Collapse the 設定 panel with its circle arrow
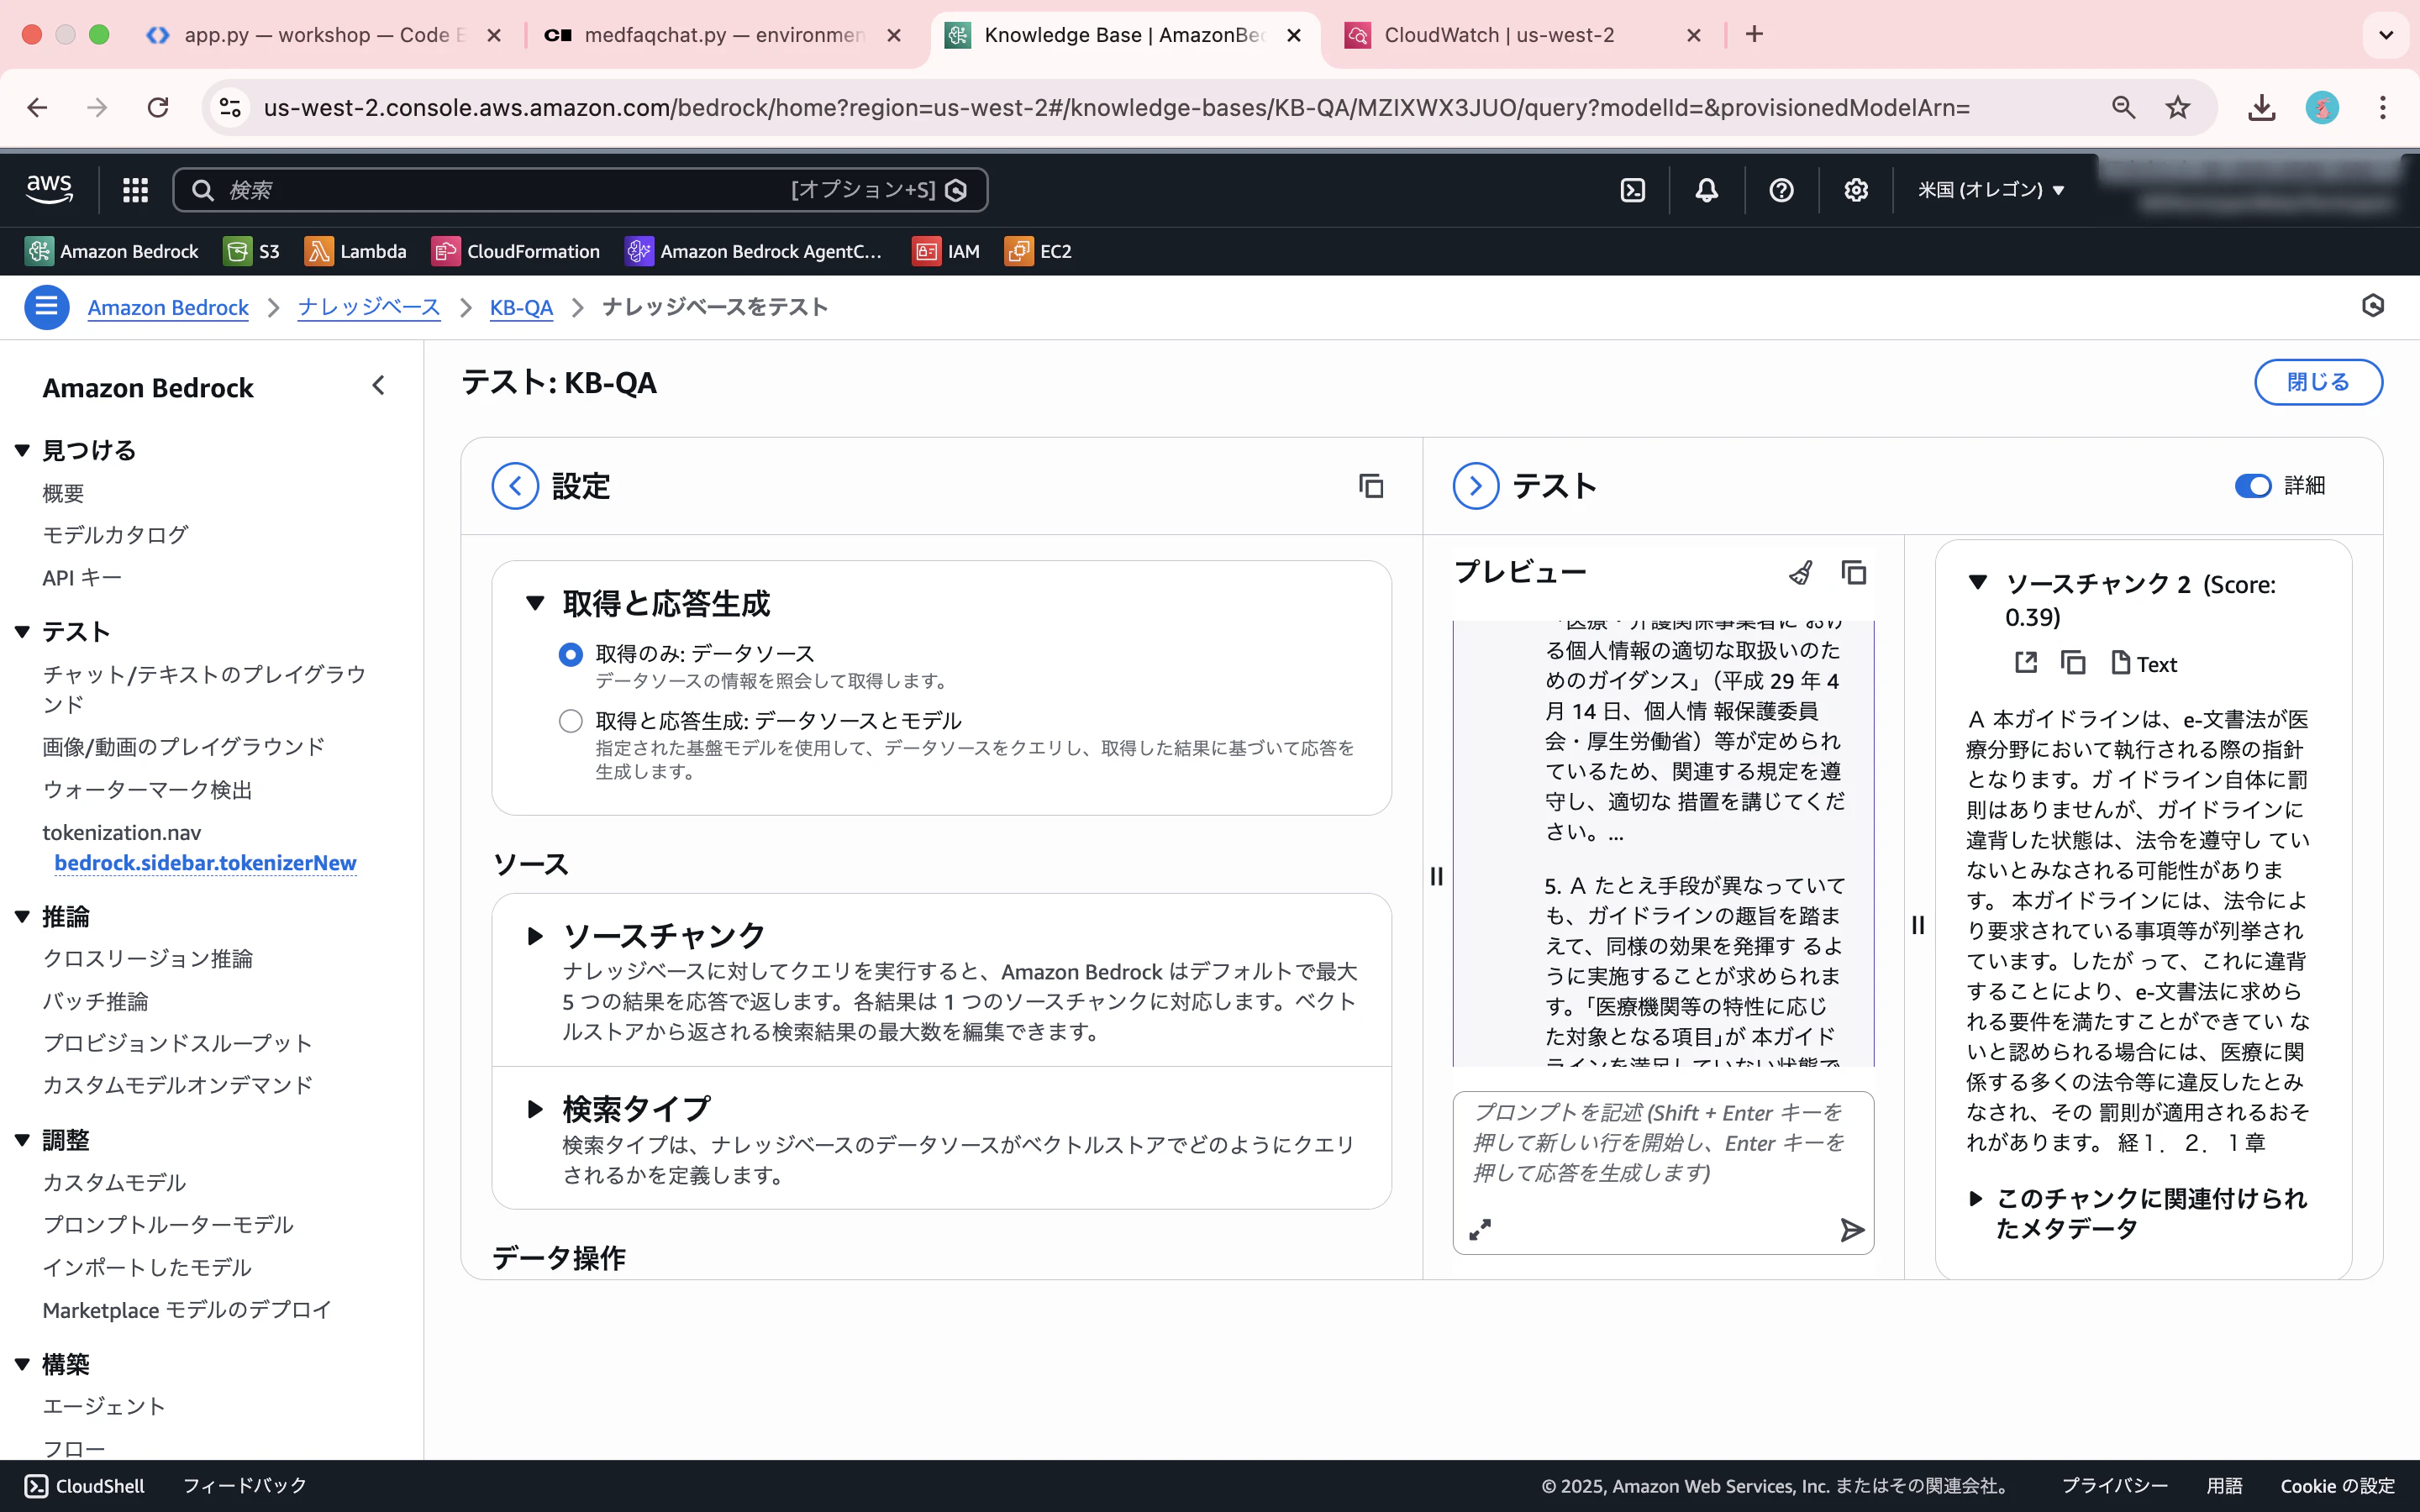 click(x=515, y=486)
